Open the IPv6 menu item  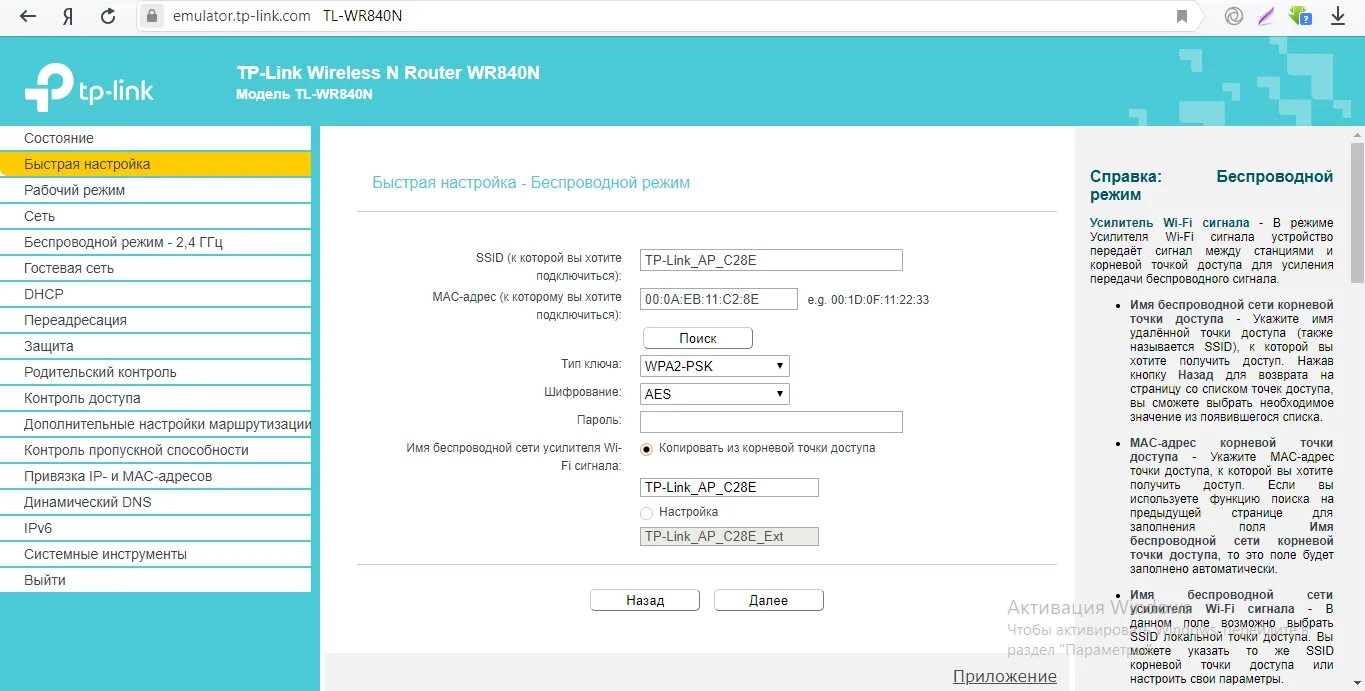click(x=155, y=528)
